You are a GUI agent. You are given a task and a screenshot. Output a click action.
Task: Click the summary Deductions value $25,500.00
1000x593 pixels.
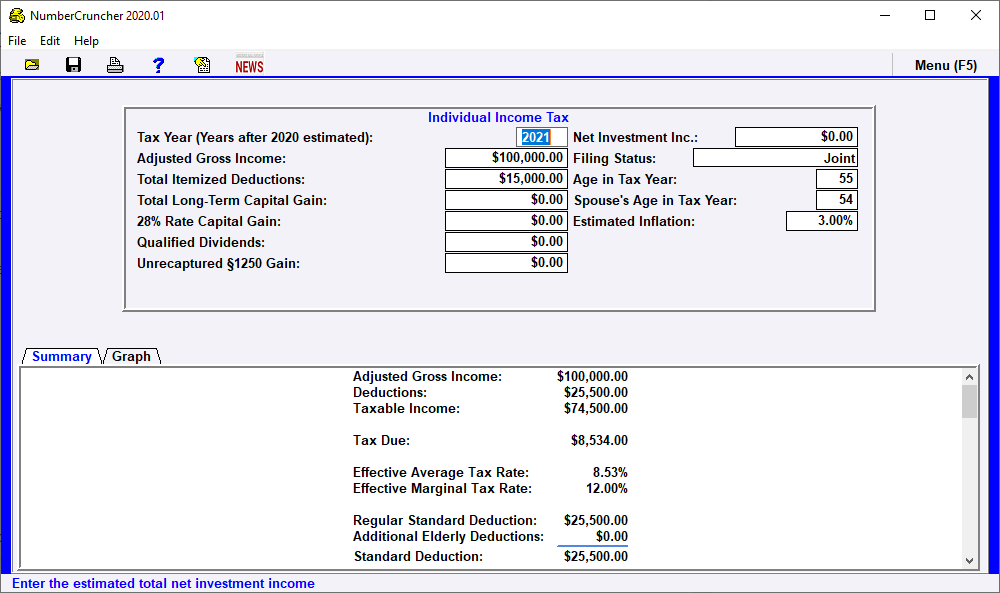[x=596, y=393]
